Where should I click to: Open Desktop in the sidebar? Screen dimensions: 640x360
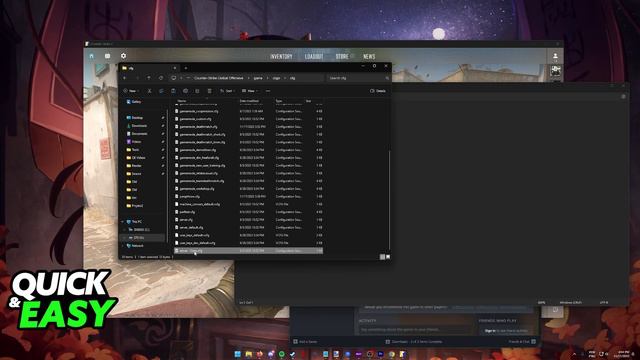click(135, 118)
